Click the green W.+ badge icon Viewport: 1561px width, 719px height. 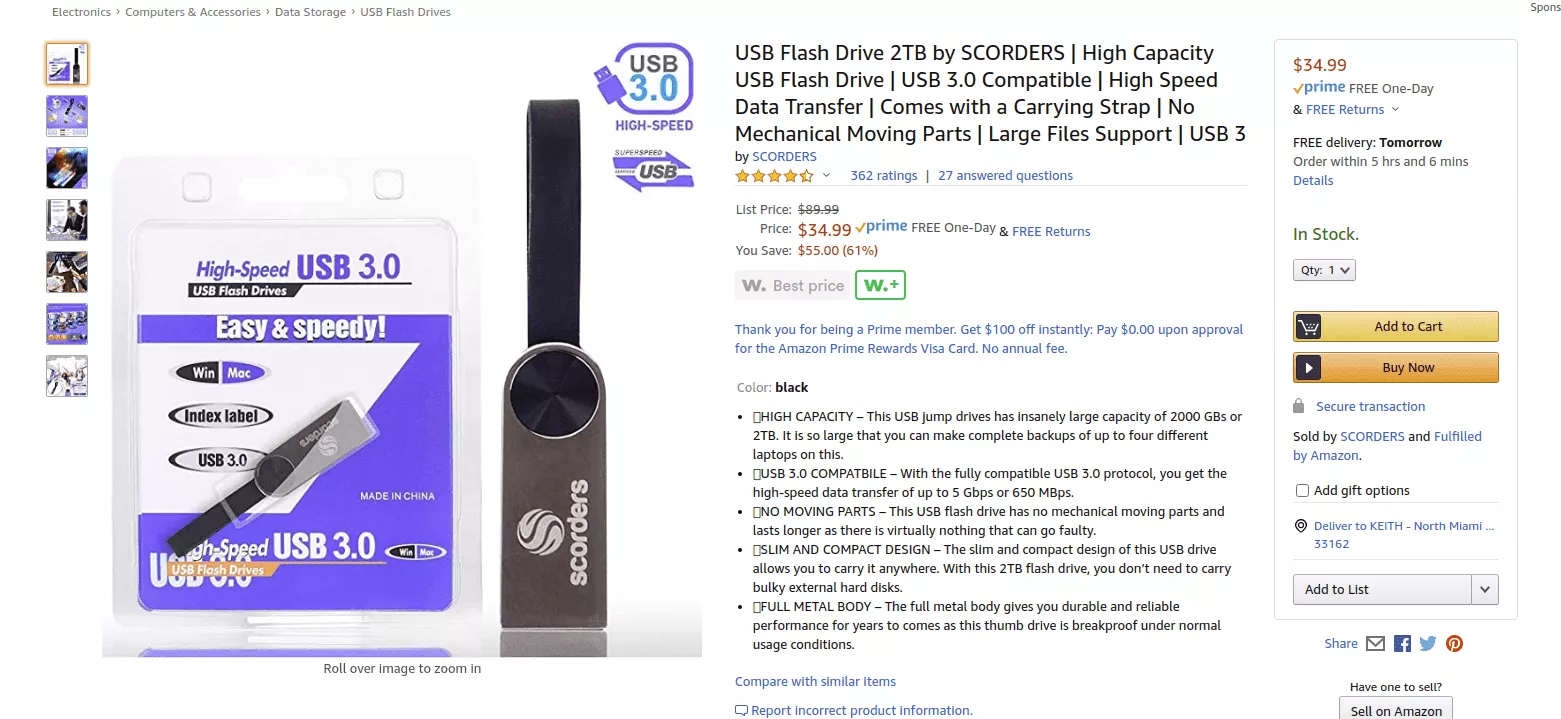880,285
